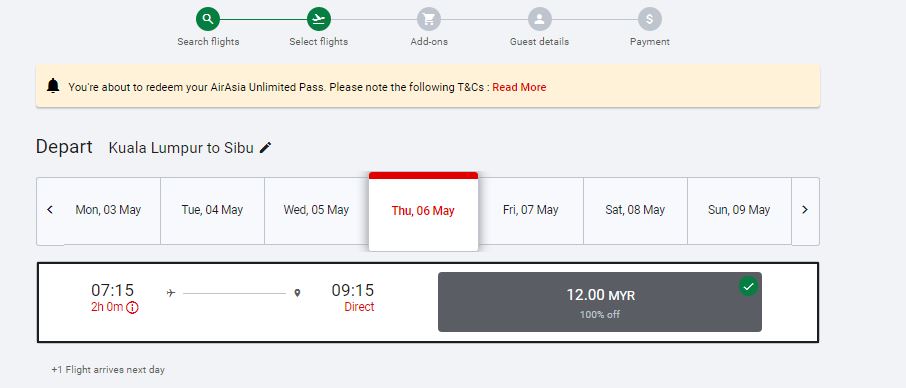
Task: Show later dates with right chevron
Action: (x=805, y=210)
